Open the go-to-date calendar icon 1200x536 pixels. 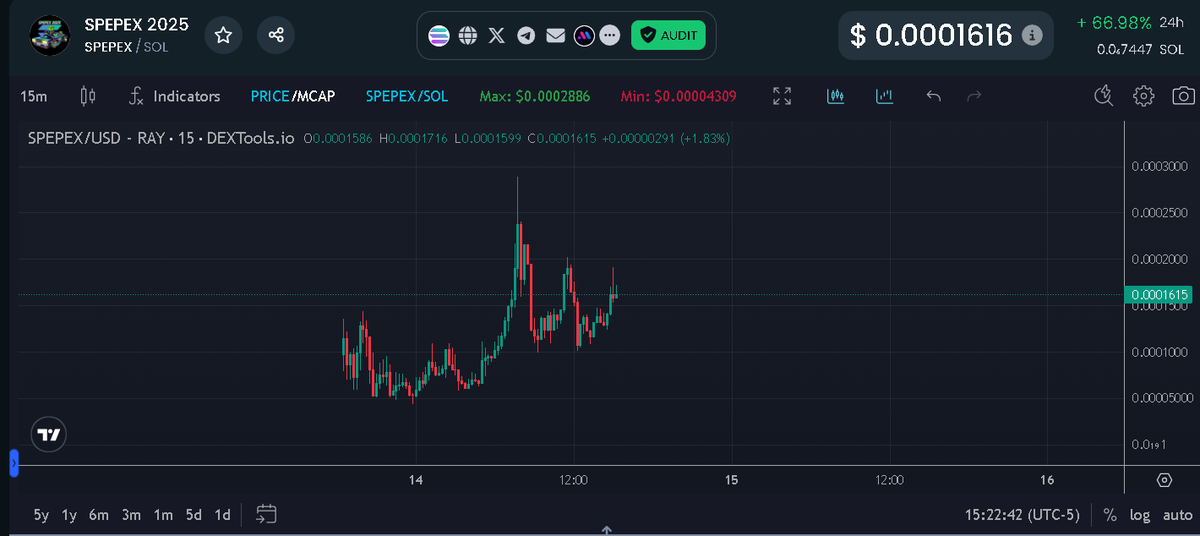click(266, 515)
